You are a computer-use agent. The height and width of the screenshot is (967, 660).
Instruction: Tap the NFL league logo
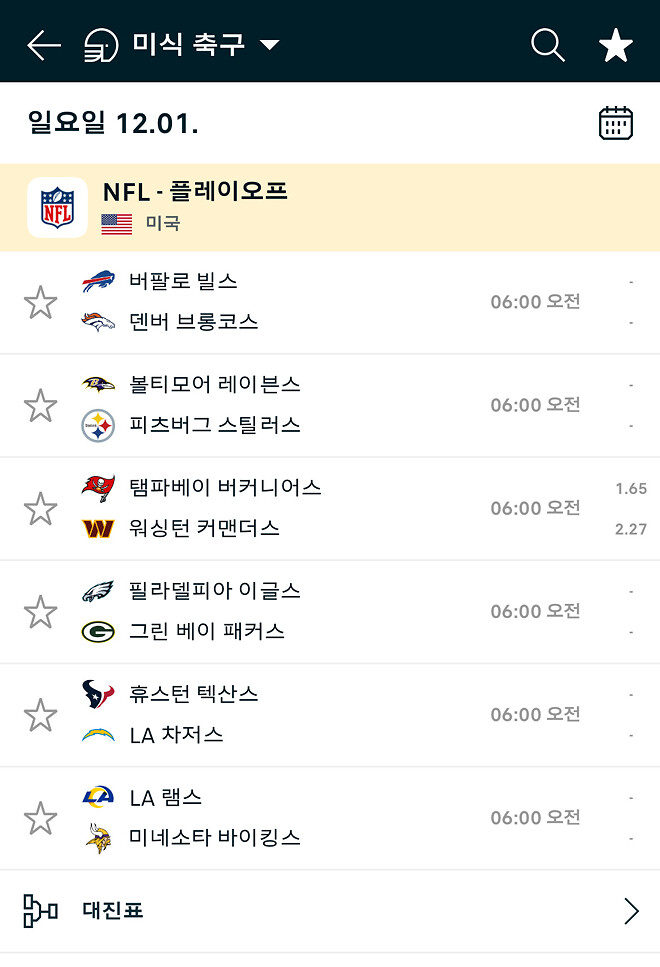[x=56, y=207]
